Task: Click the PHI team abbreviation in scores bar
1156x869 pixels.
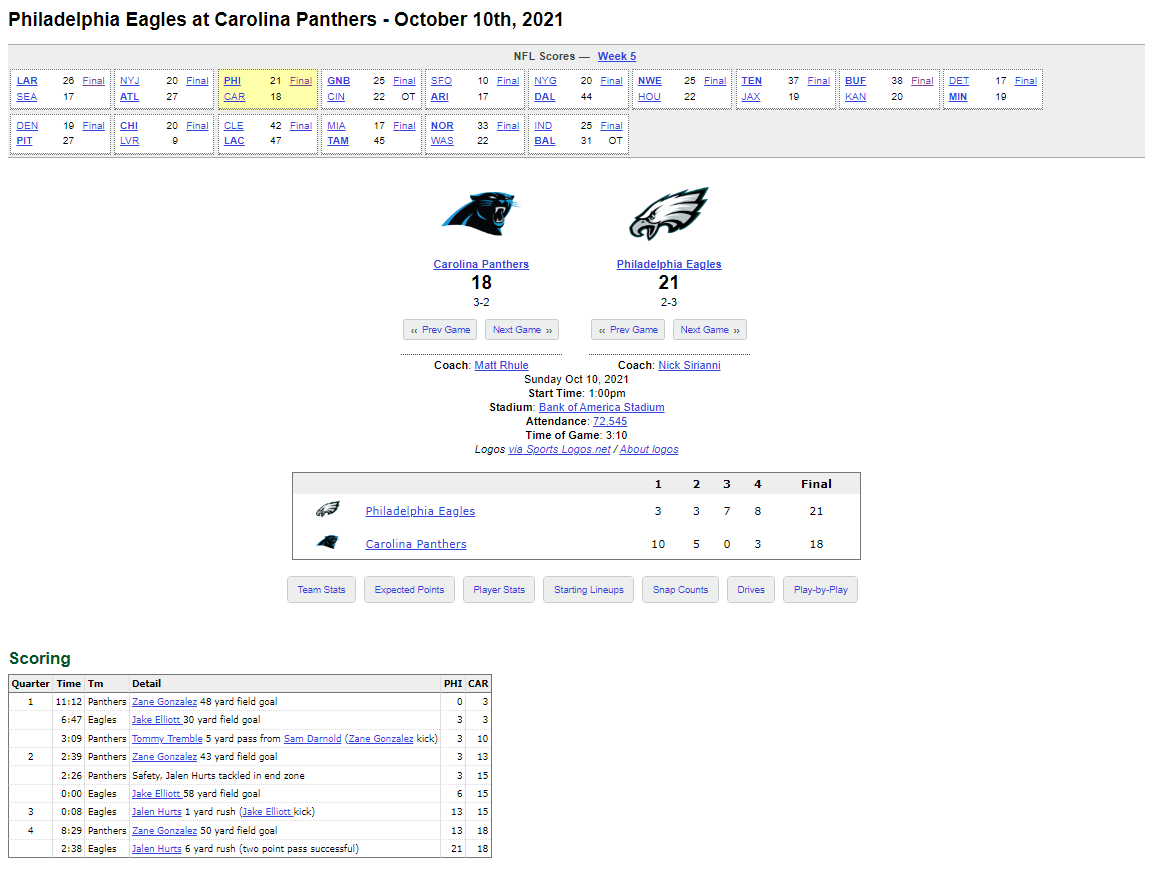Action: 232,80
